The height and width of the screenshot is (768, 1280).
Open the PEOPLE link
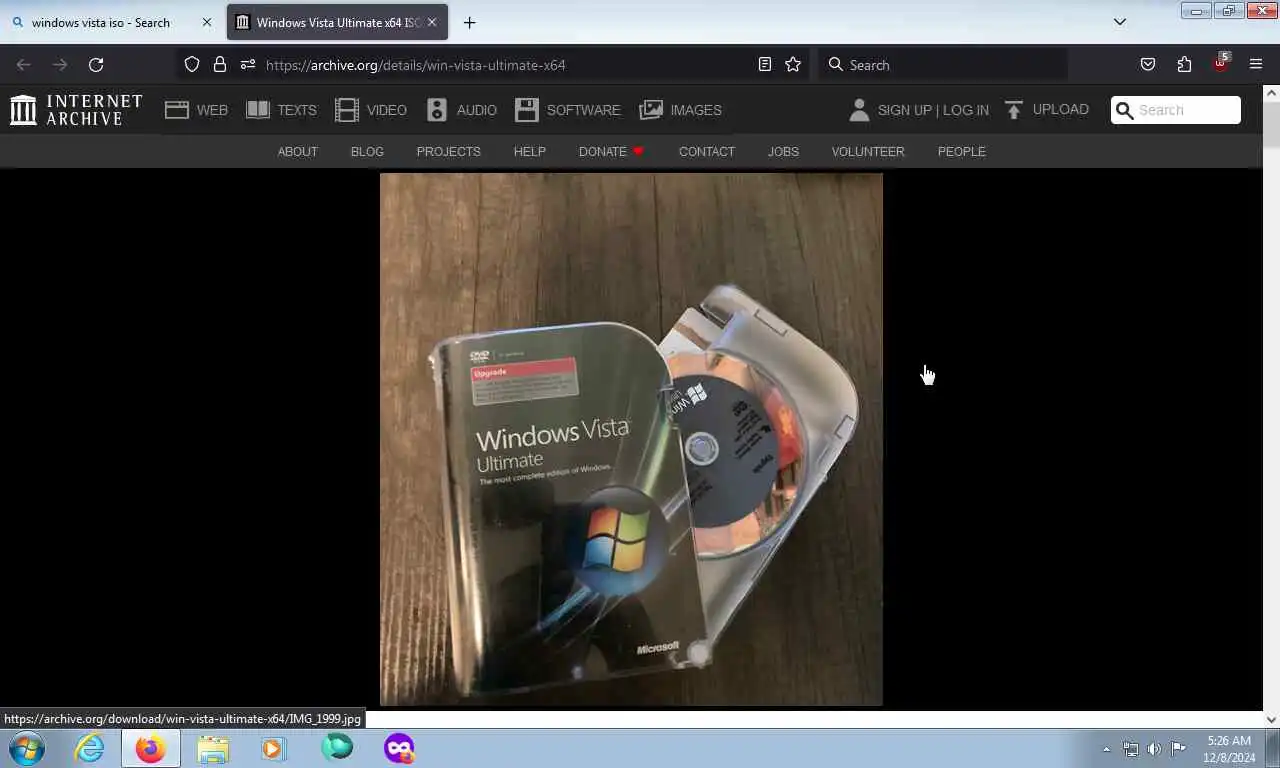tap(961, 152)
